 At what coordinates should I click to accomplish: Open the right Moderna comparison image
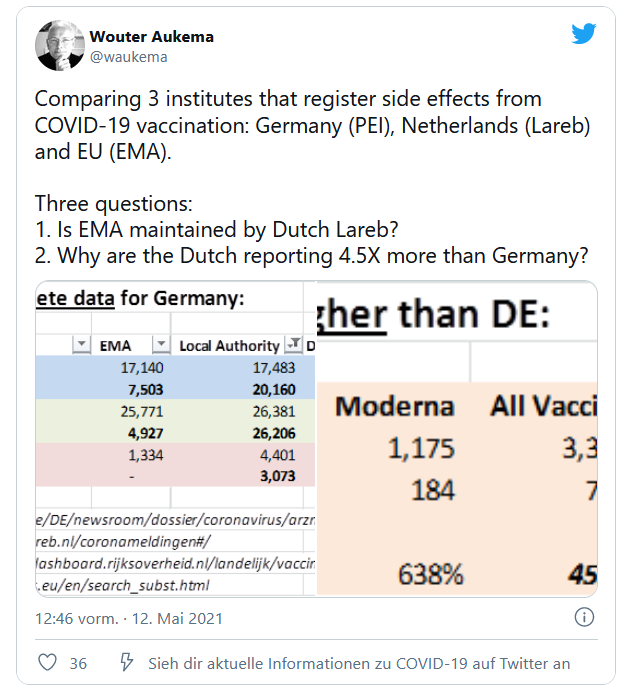pos(457,439)
